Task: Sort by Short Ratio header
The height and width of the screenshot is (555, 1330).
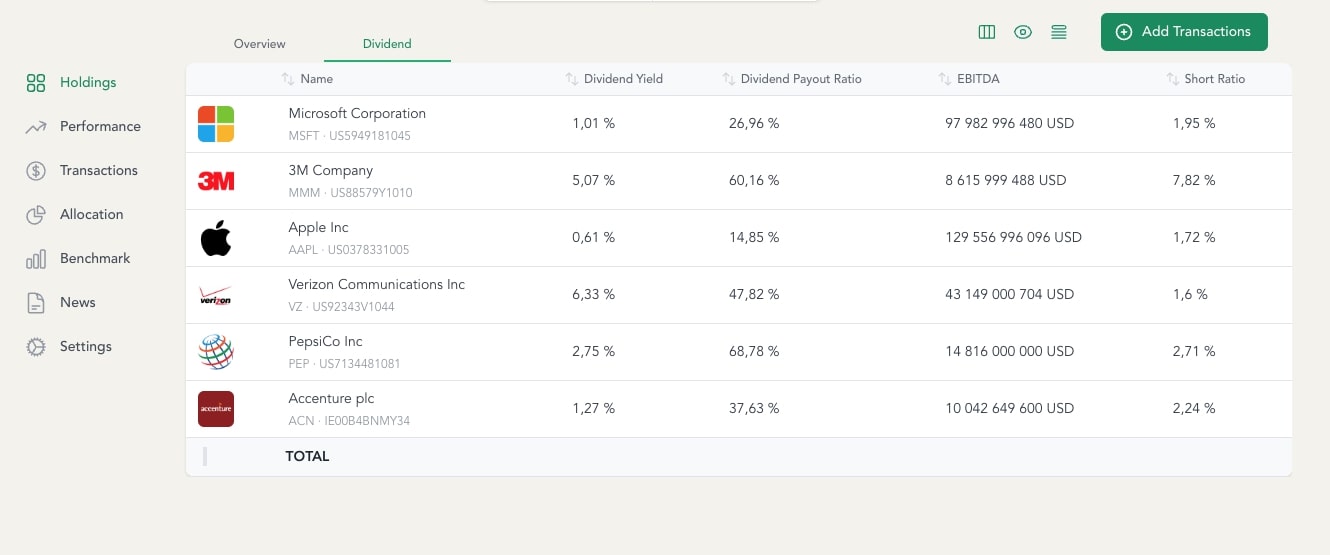Action: (1215, 79)
